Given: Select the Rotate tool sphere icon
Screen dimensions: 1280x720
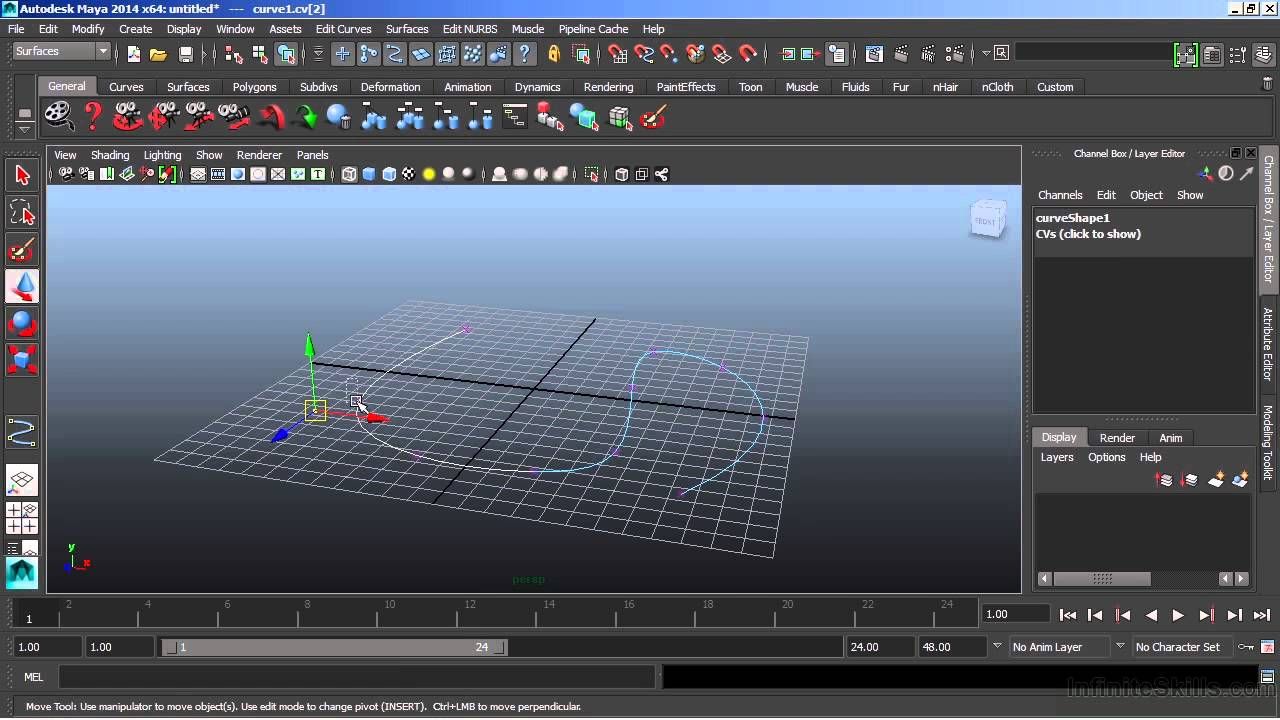Looking at the screenshot, I should [22, 324].
